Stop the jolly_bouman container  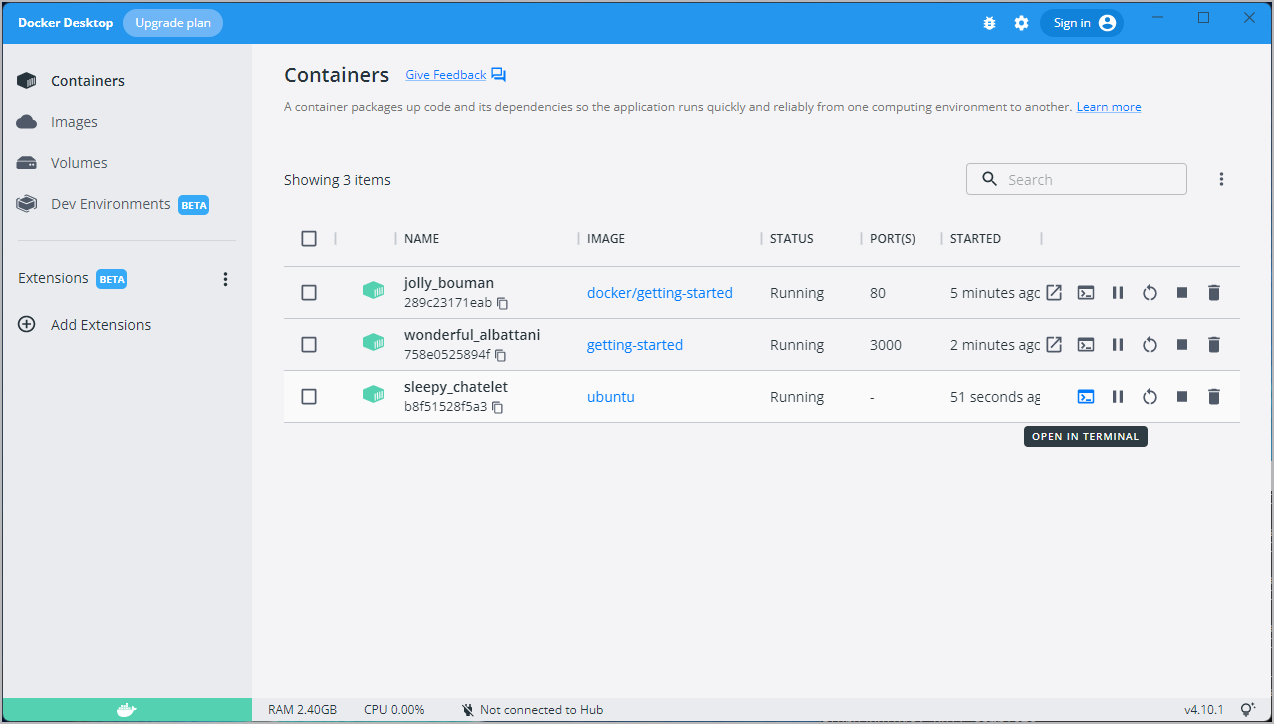click(x=1182, y=293)
